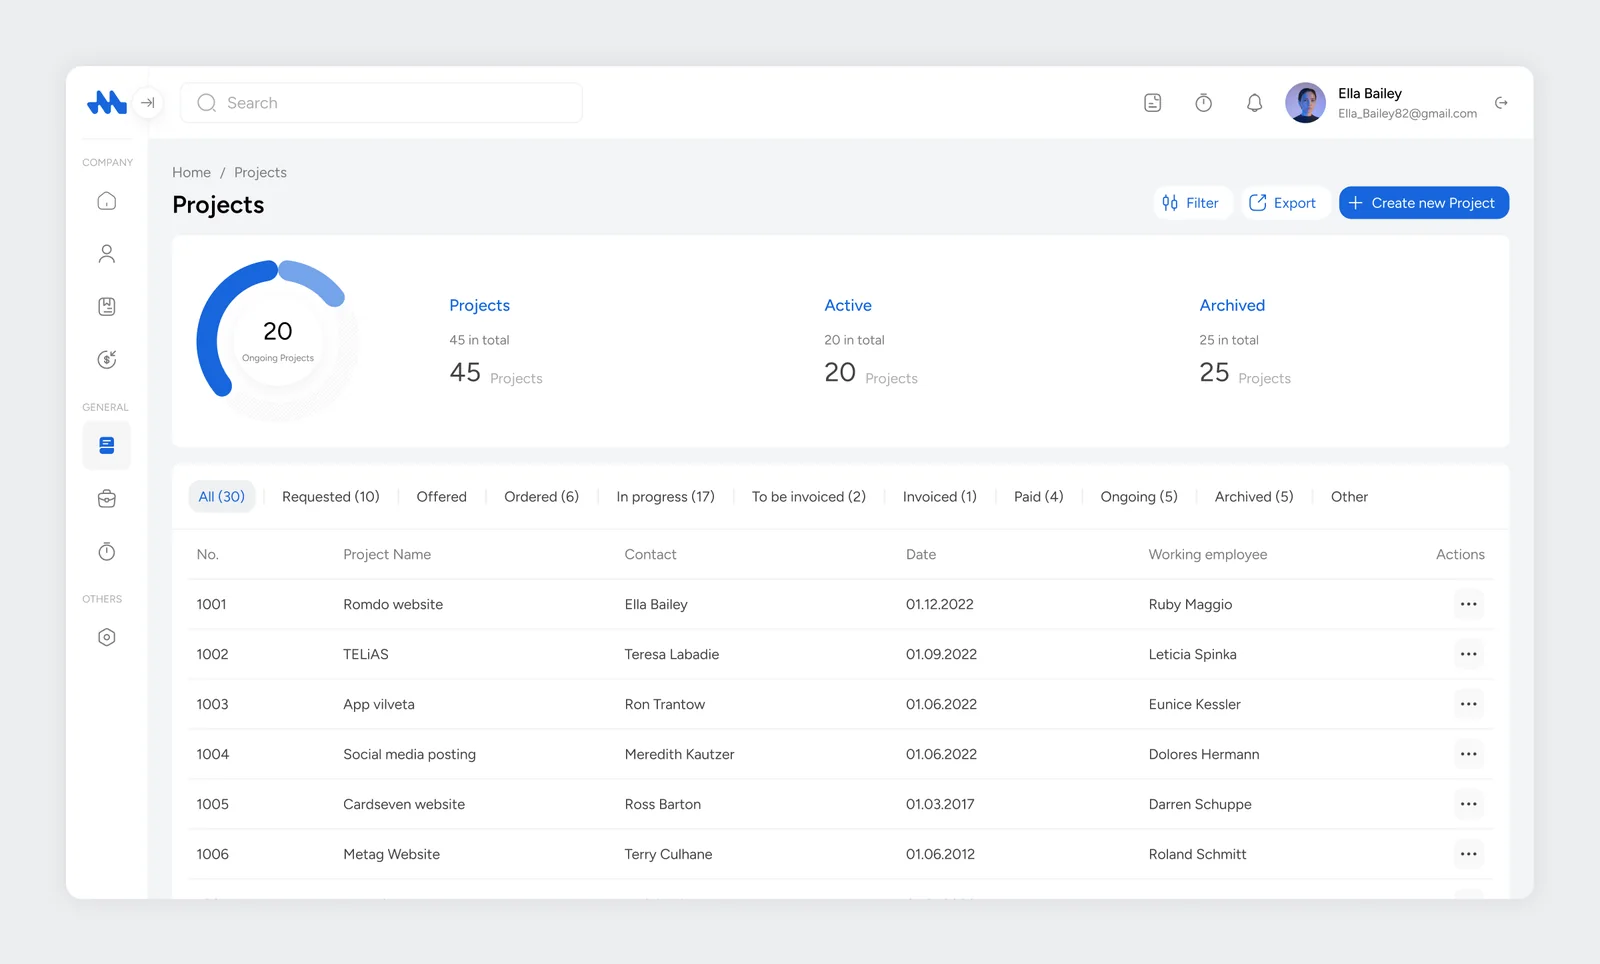
Task: Click contact Meredith Kautzer
Action: 679,754
